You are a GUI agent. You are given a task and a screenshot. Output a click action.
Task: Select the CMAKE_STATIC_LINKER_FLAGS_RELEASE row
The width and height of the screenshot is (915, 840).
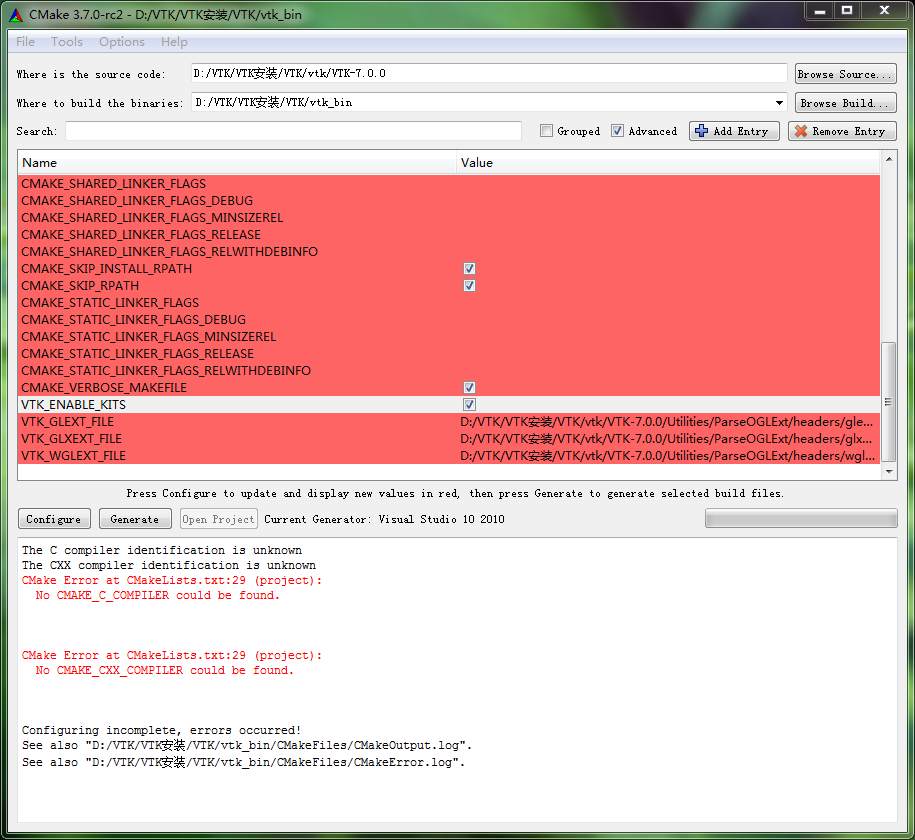tap(449, 354)
